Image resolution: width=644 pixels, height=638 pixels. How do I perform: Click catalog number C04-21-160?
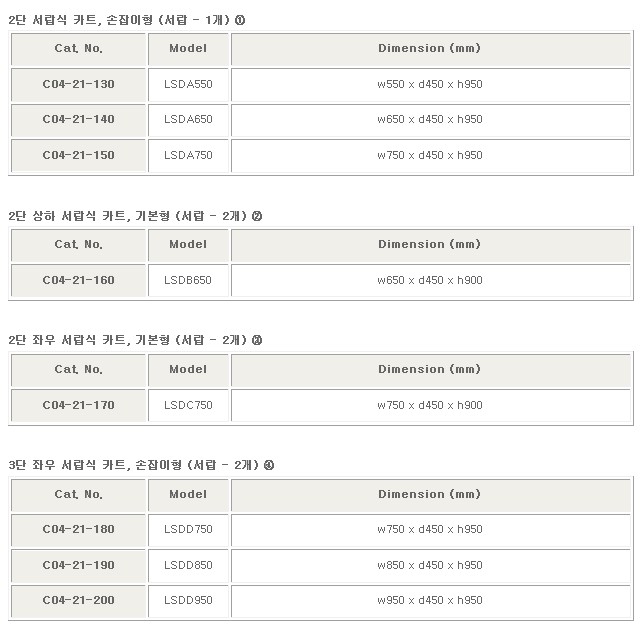tap(78, 281)
